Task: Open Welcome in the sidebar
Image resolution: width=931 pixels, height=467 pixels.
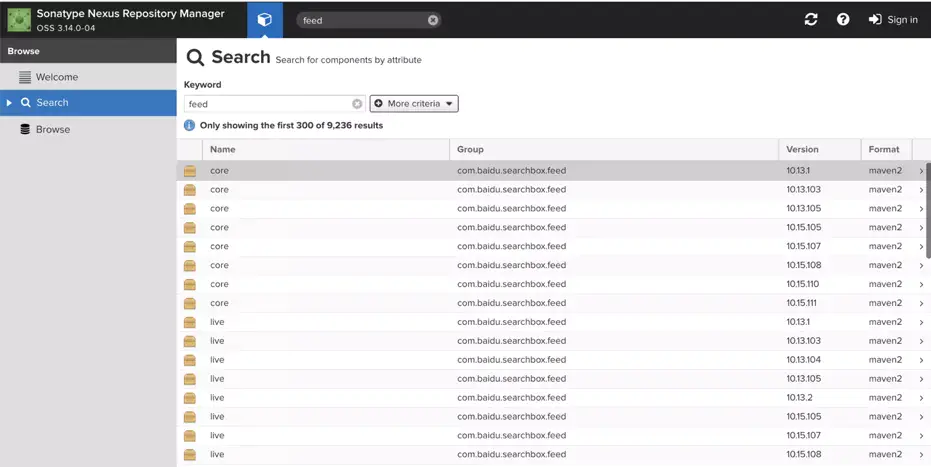Action: (x=56, y=77)
